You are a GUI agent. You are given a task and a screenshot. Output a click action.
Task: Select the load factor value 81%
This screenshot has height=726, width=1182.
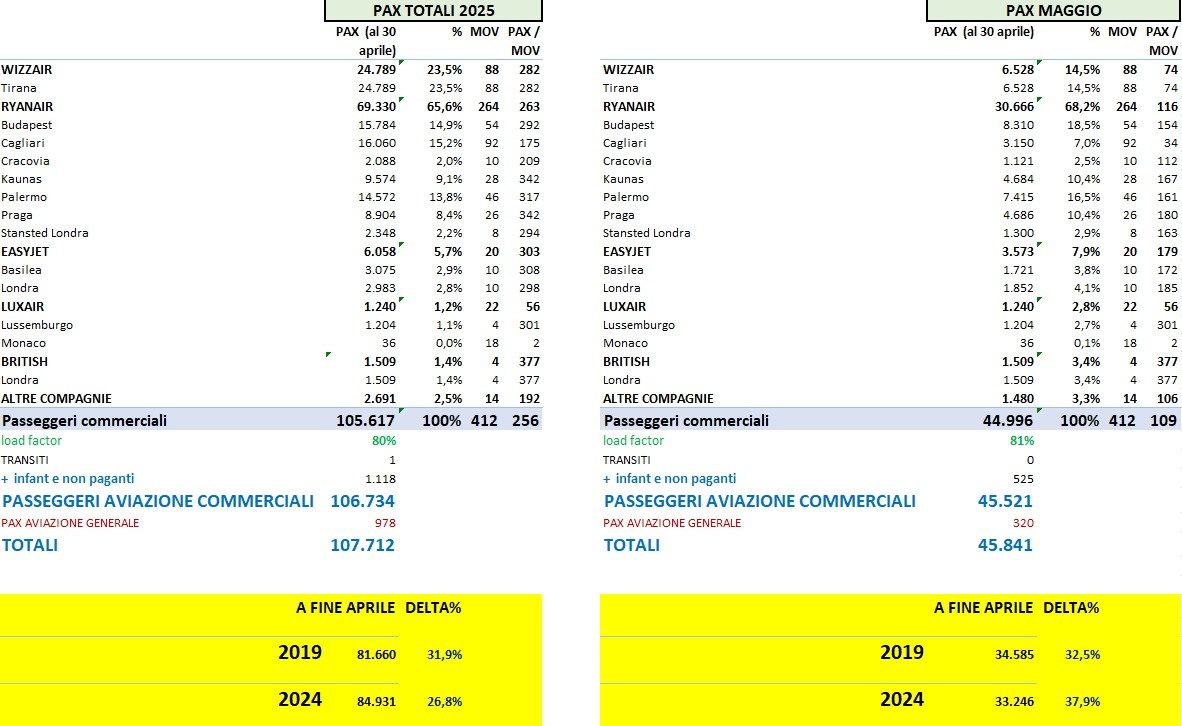[x=1022, y=440]
